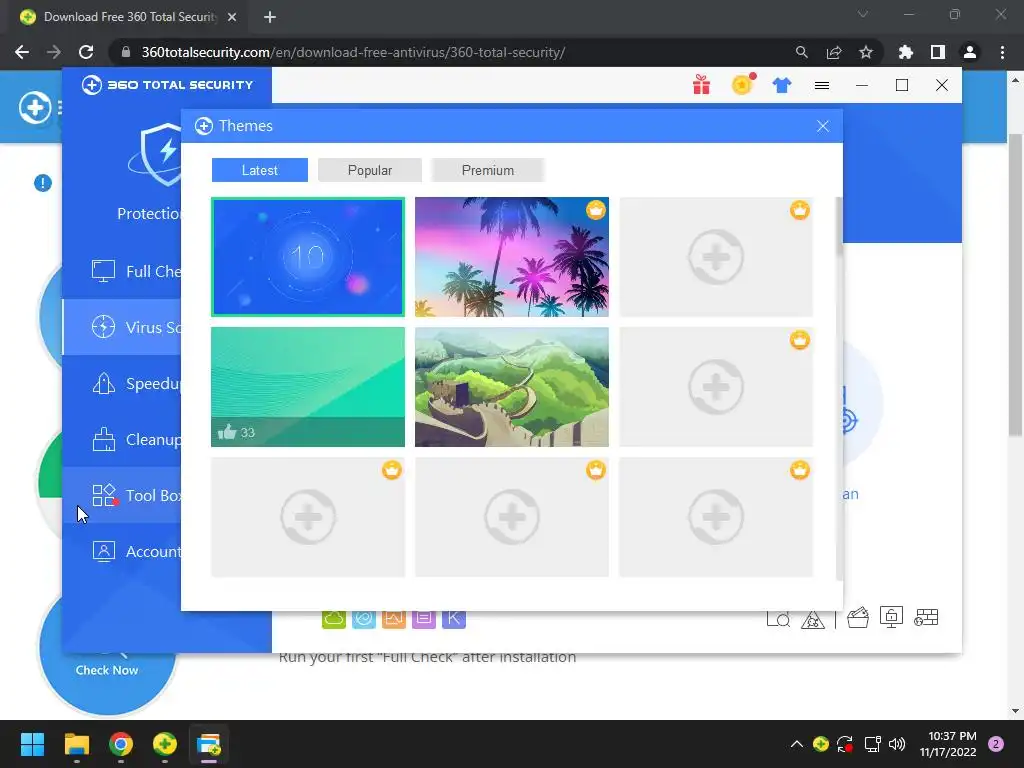Click the green cloud engine icon
This screenshot has width=1024, height=768.
[x=334, y=619]
